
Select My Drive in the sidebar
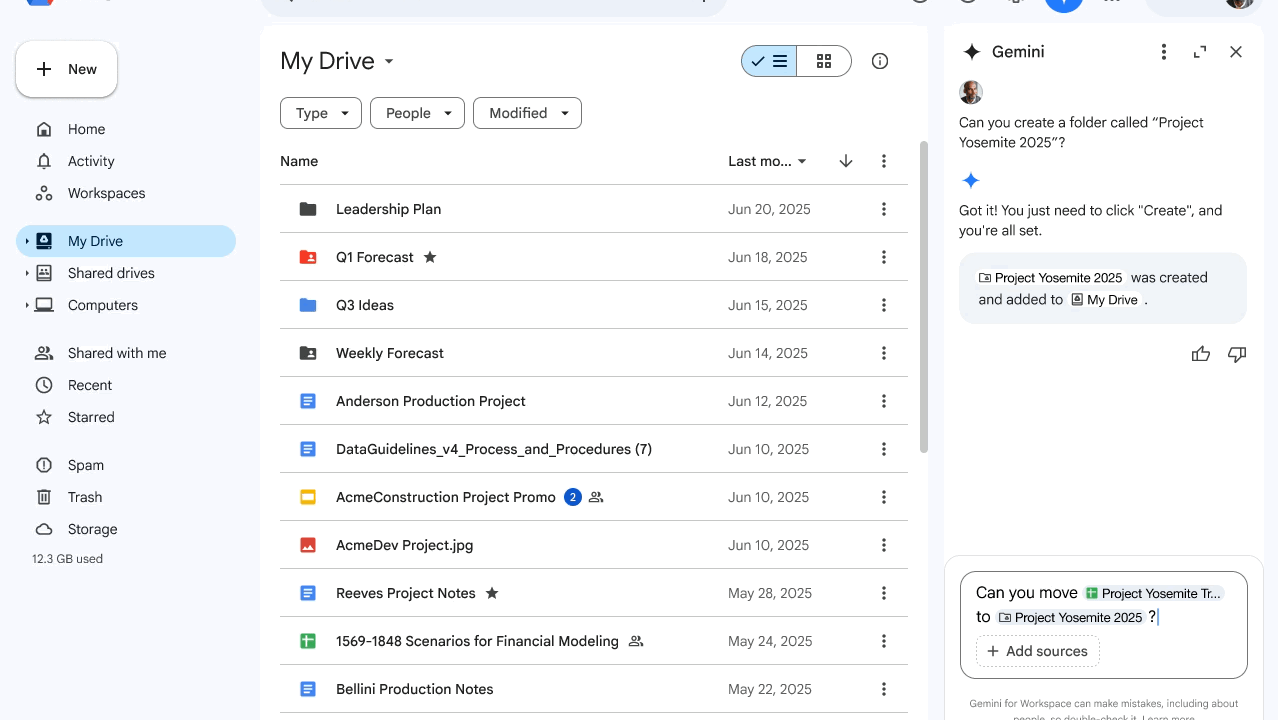point(126,241)
